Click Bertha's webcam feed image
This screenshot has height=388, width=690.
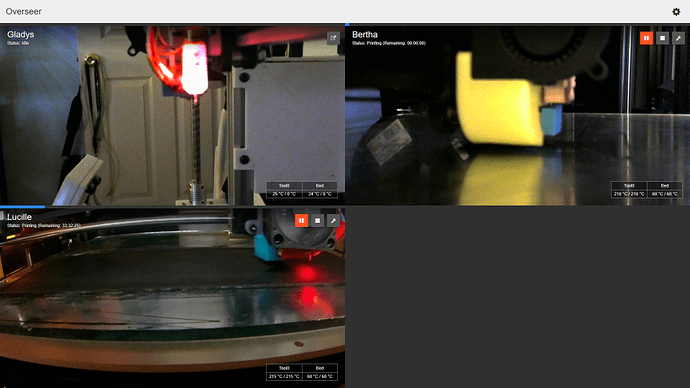pyautogui.click(x=518, y=115)
